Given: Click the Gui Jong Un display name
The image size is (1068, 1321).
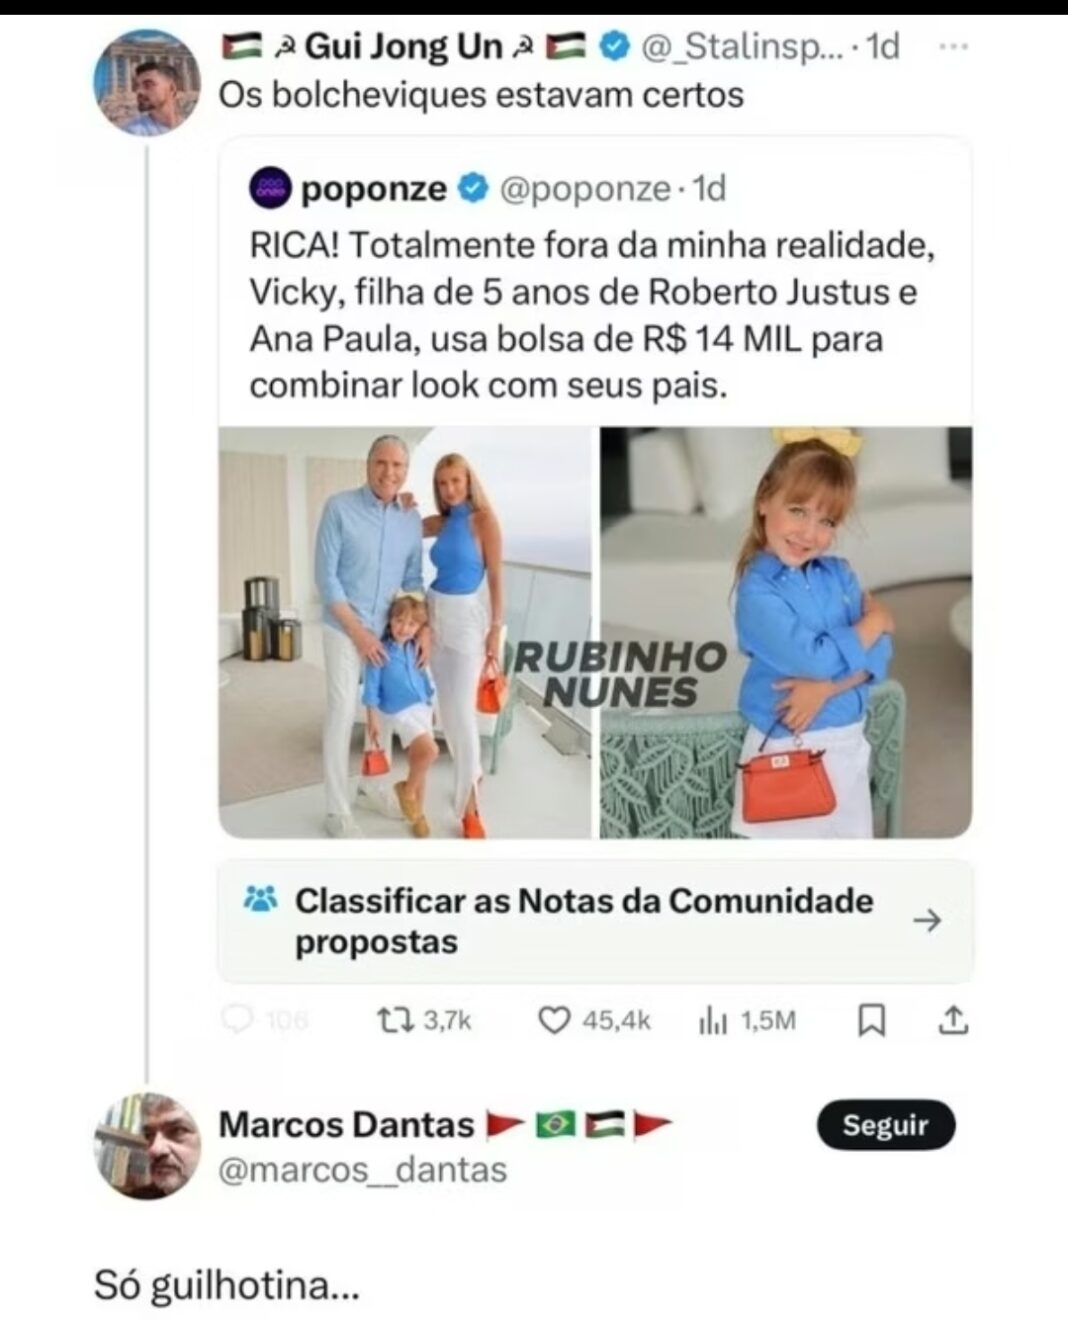Looking at the screenshot, I should 403,47.
